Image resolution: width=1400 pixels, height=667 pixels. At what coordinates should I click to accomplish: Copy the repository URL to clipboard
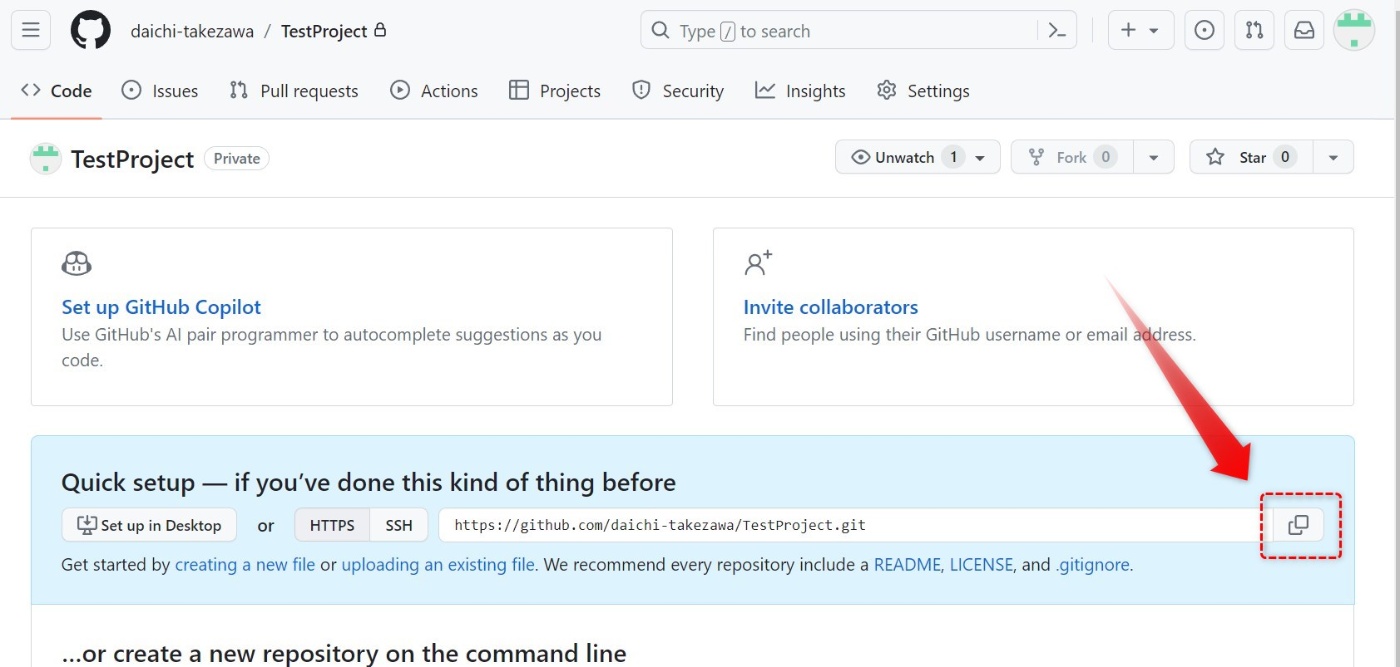pyautogui.click(x=1298, y=525)
